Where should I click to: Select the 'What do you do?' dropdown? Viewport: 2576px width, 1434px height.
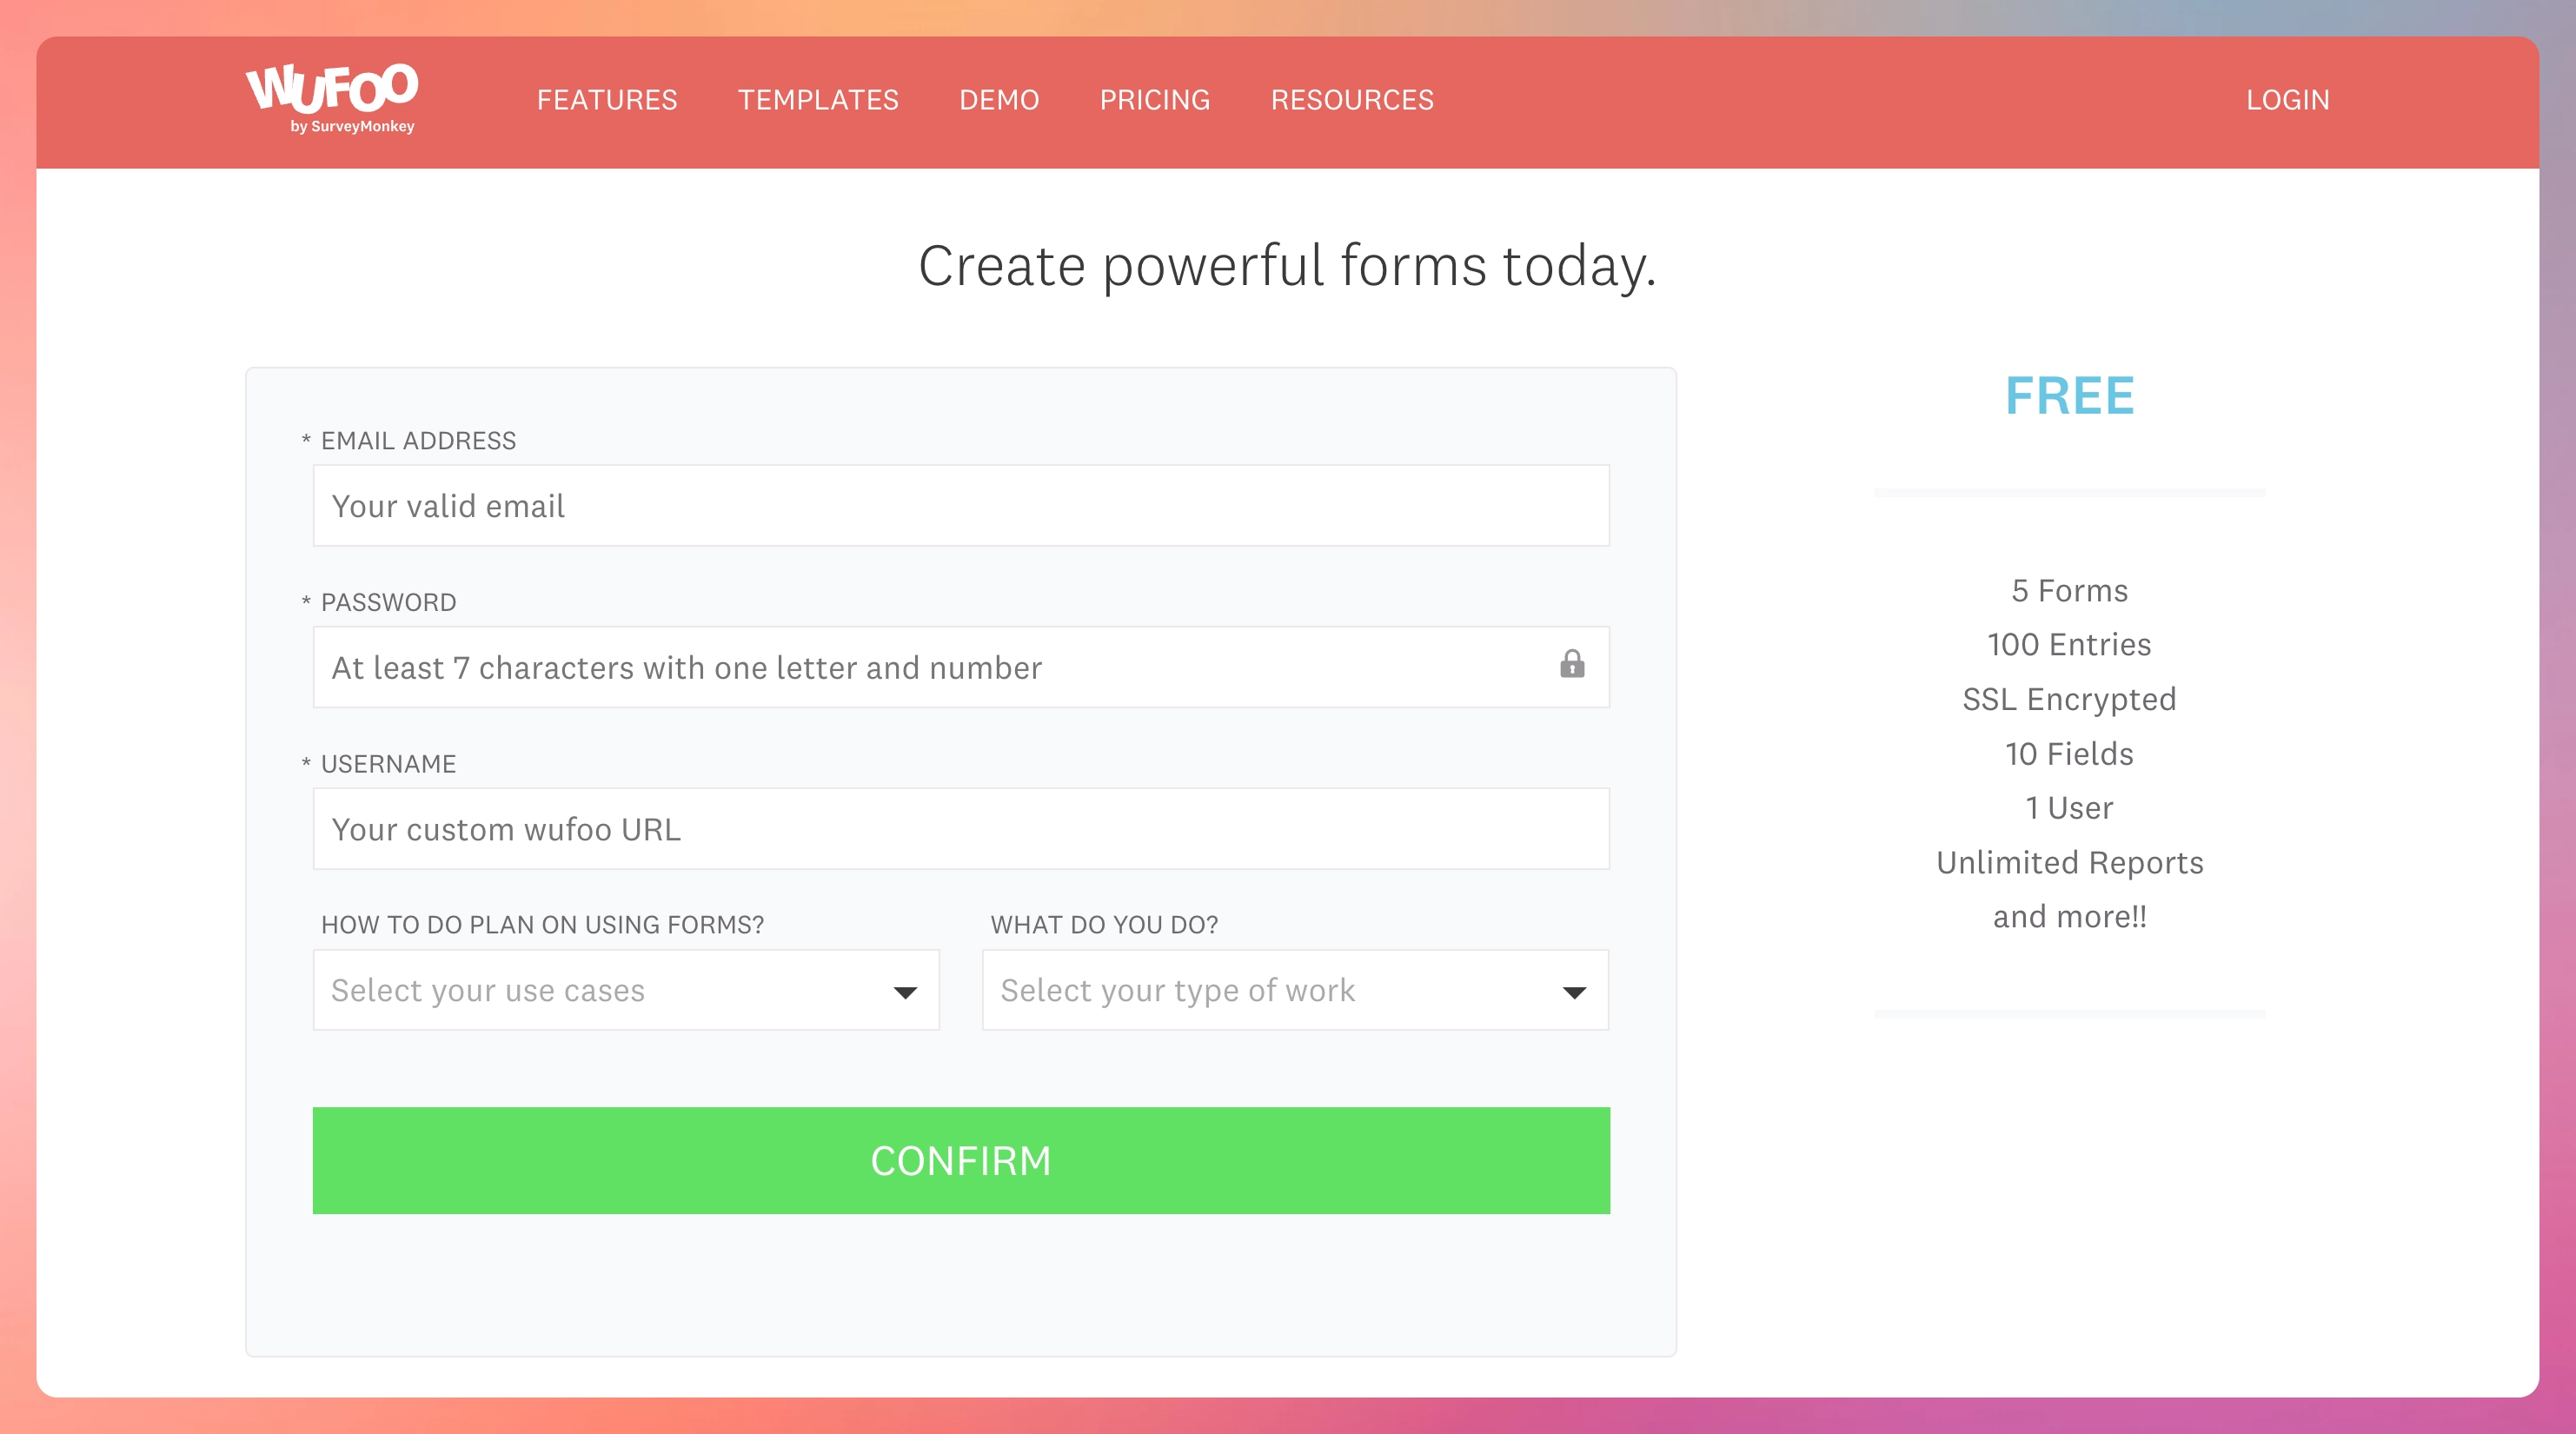click(1296, 989)
